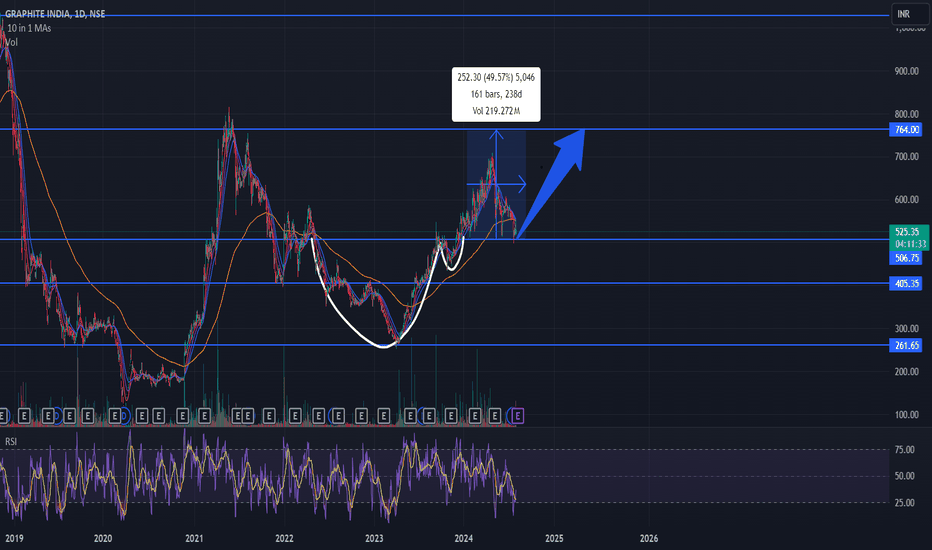Click the 700.00 price axis label
932x550 pixels.
[x=906, y=156]
